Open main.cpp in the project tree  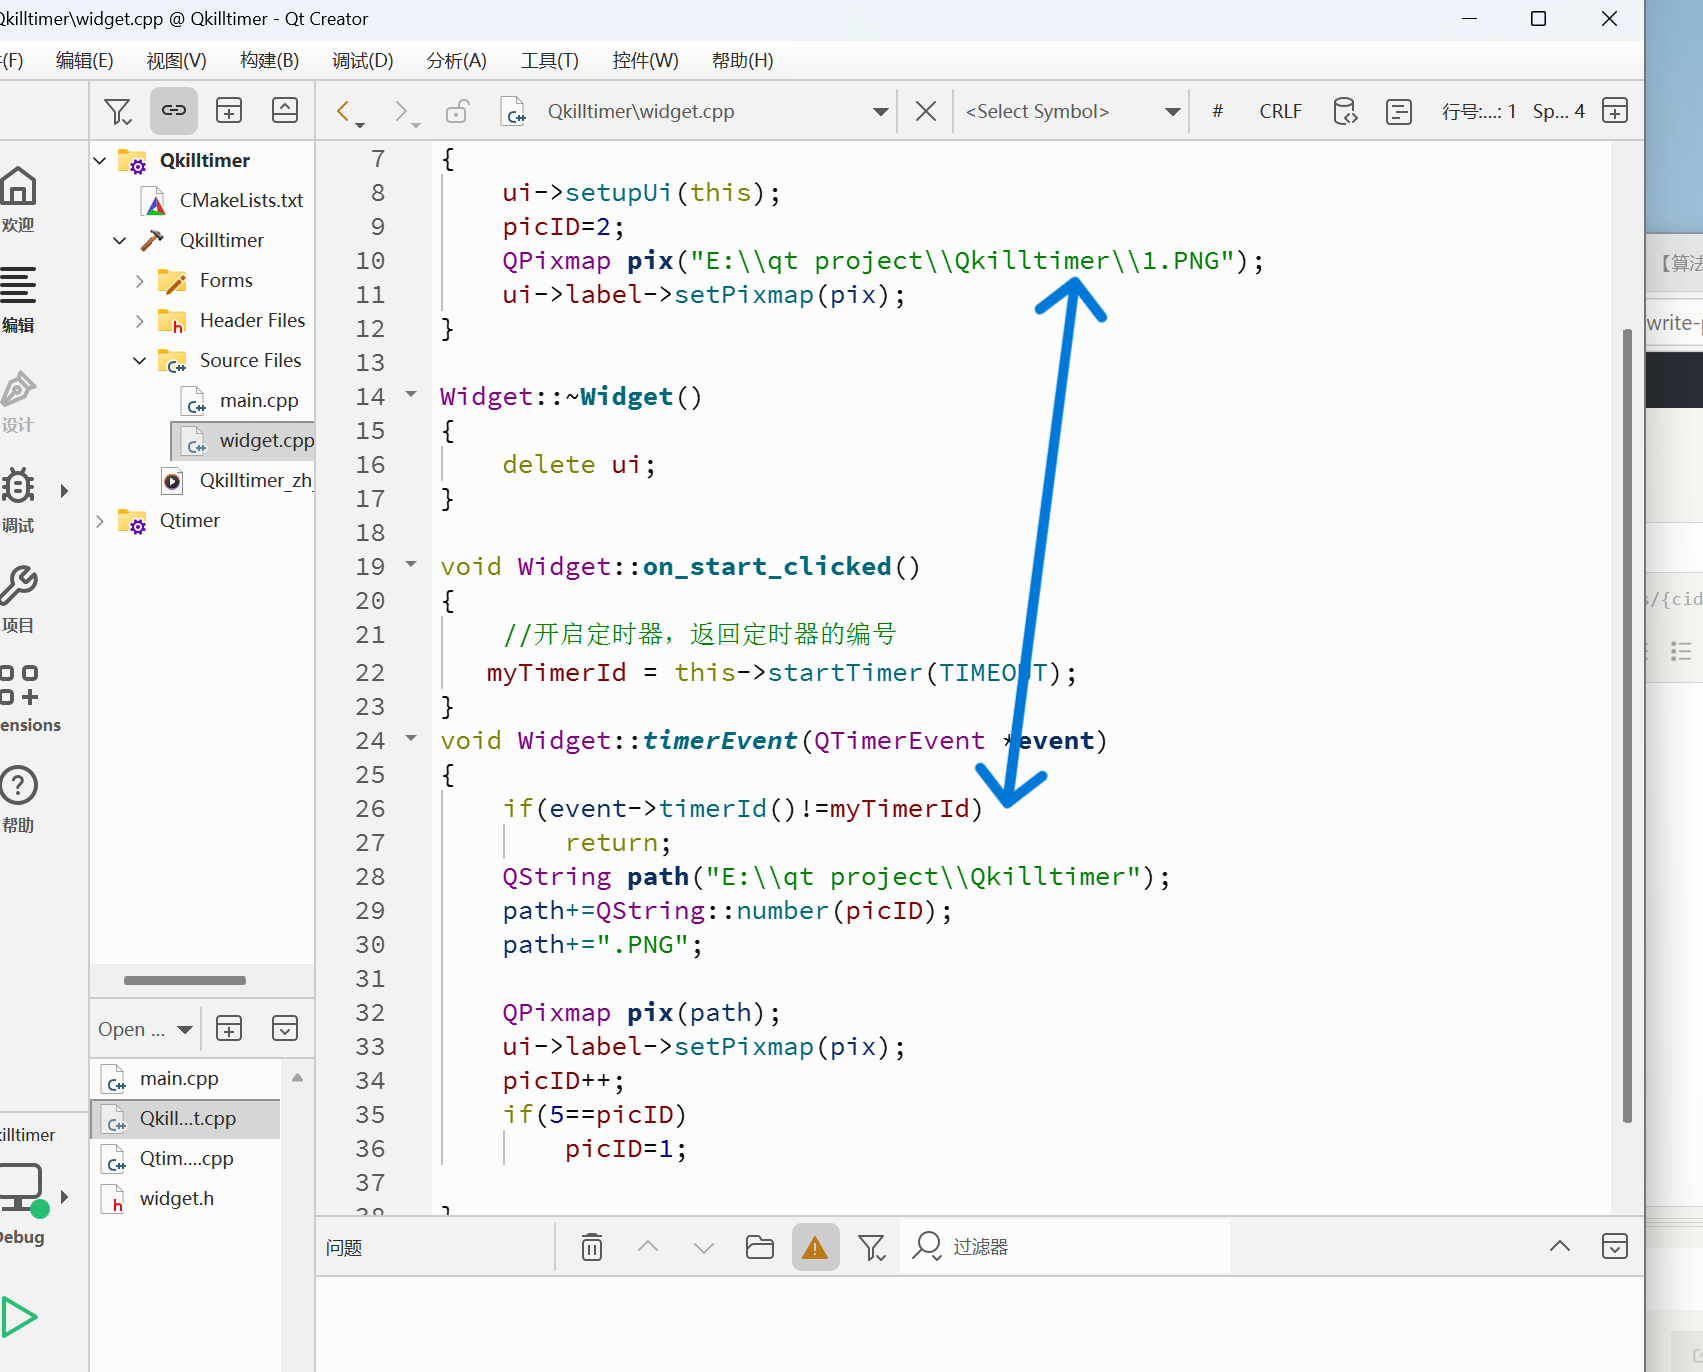(x=258, y=400)
